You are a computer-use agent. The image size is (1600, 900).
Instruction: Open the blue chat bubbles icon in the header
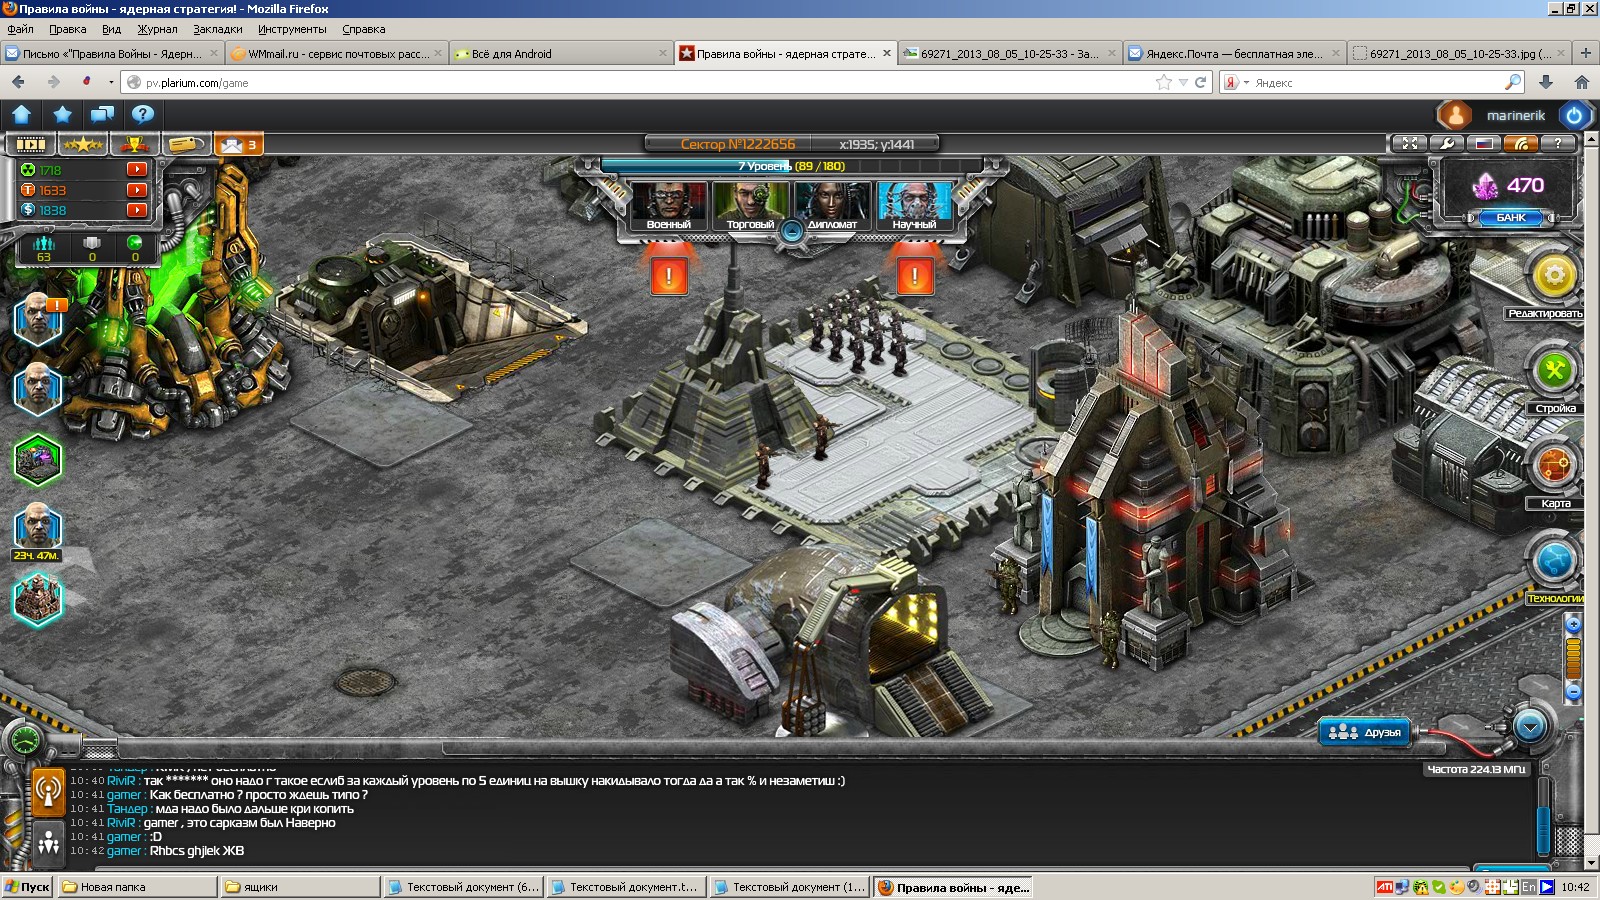click(x=102, y=115)
